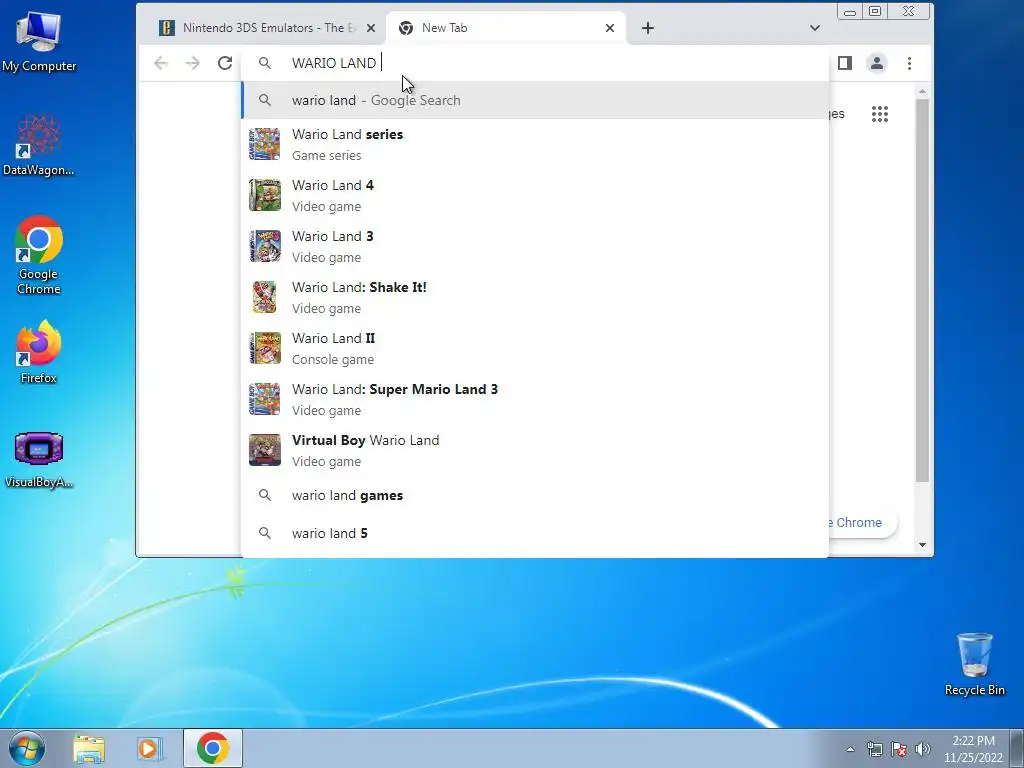Open the Windows Start menu orb
The height and width of the screenshot is (768, 1024).
26,748
